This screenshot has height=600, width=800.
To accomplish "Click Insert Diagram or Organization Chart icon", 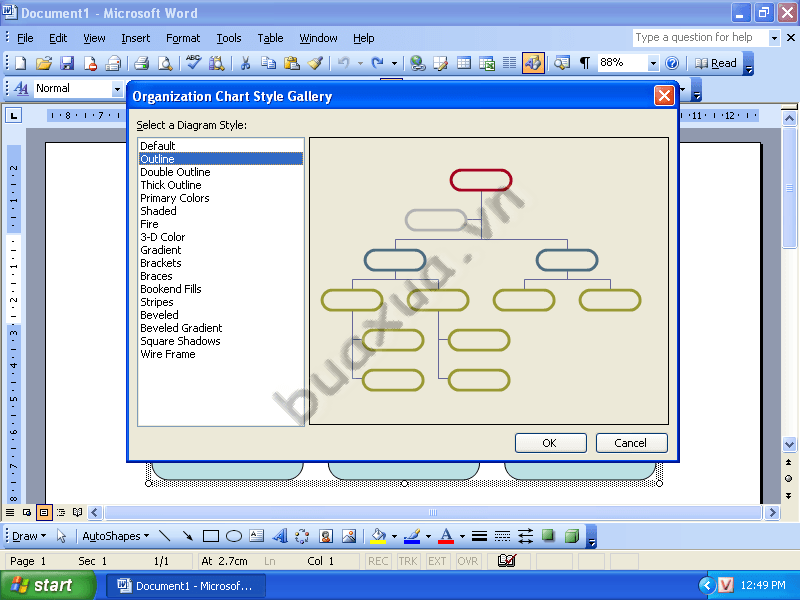I will (x=303, y=536).
